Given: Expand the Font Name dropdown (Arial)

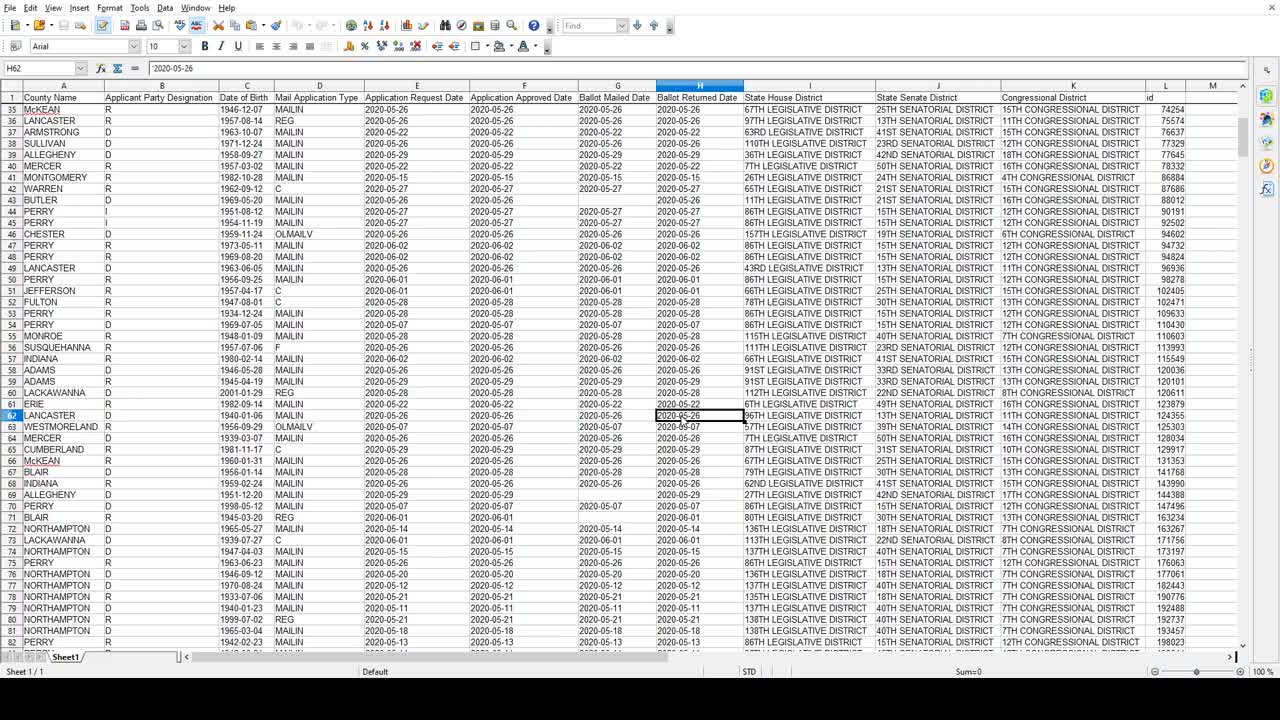Looking at the screenshot, I should click(134, 46).
